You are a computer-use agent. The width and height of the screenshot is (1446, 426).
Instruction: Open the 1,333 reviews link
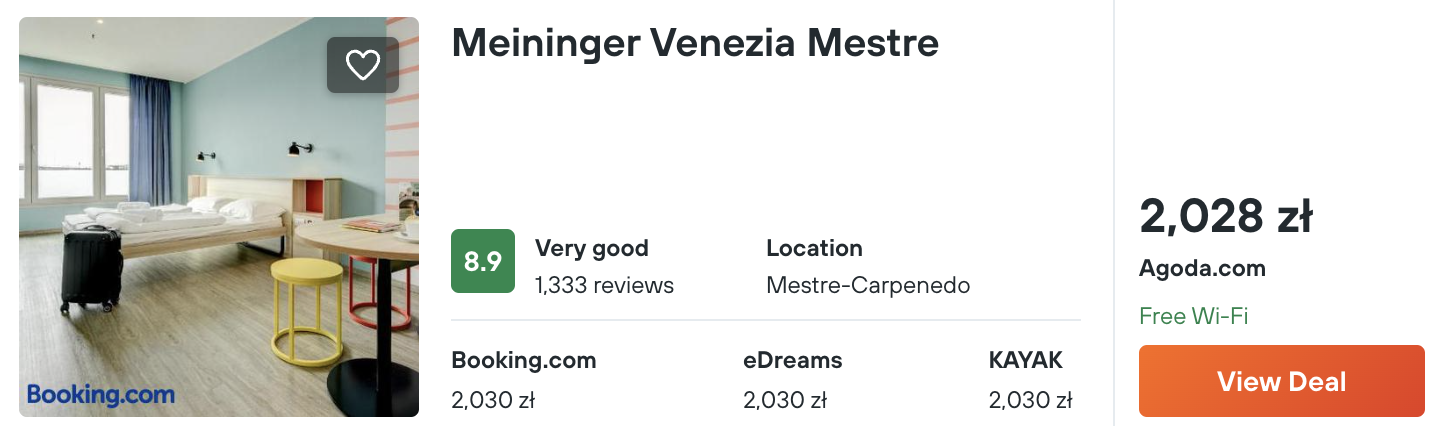point(604,285)
